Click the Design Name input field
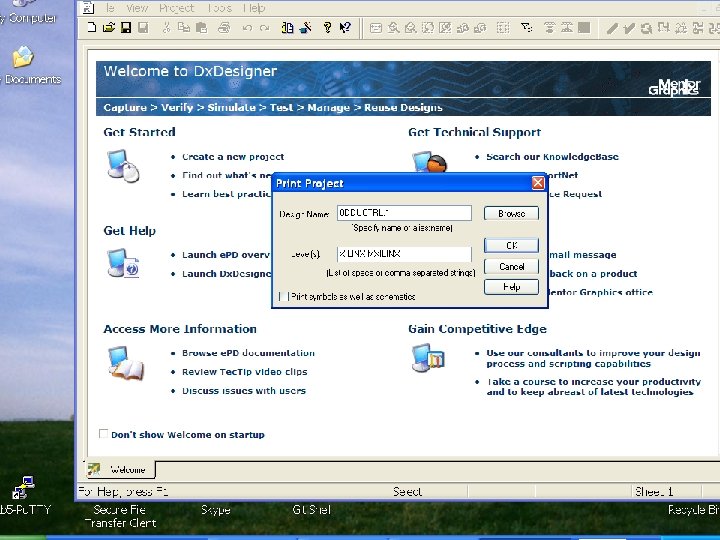720x540 pixels. coord(404,213)
